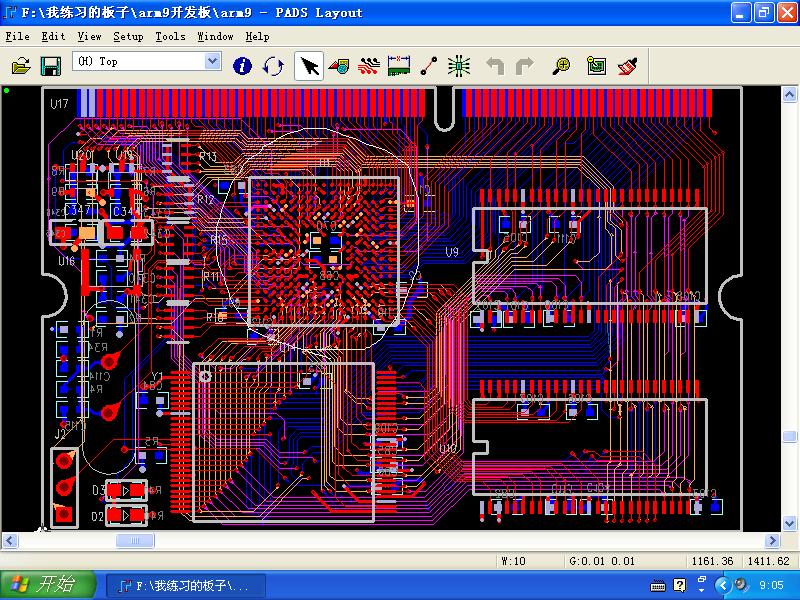The image size is (800, 600).
Task: Toggle the Drafting toolbar
Action: [339, 66]
